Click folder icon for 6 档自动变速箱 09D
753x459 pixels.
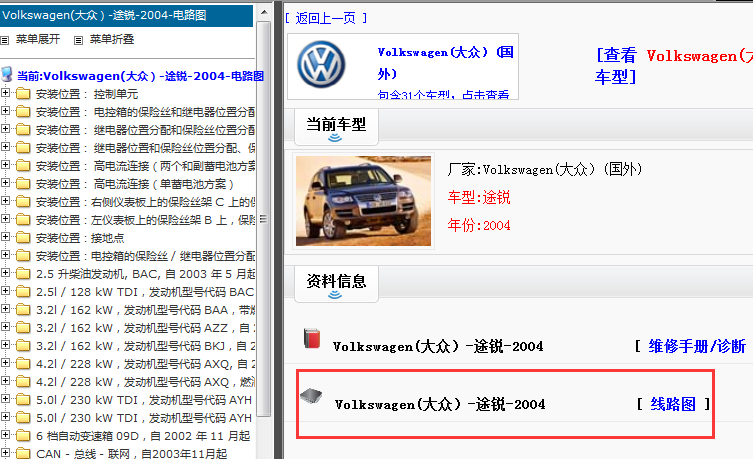point(23,436)
